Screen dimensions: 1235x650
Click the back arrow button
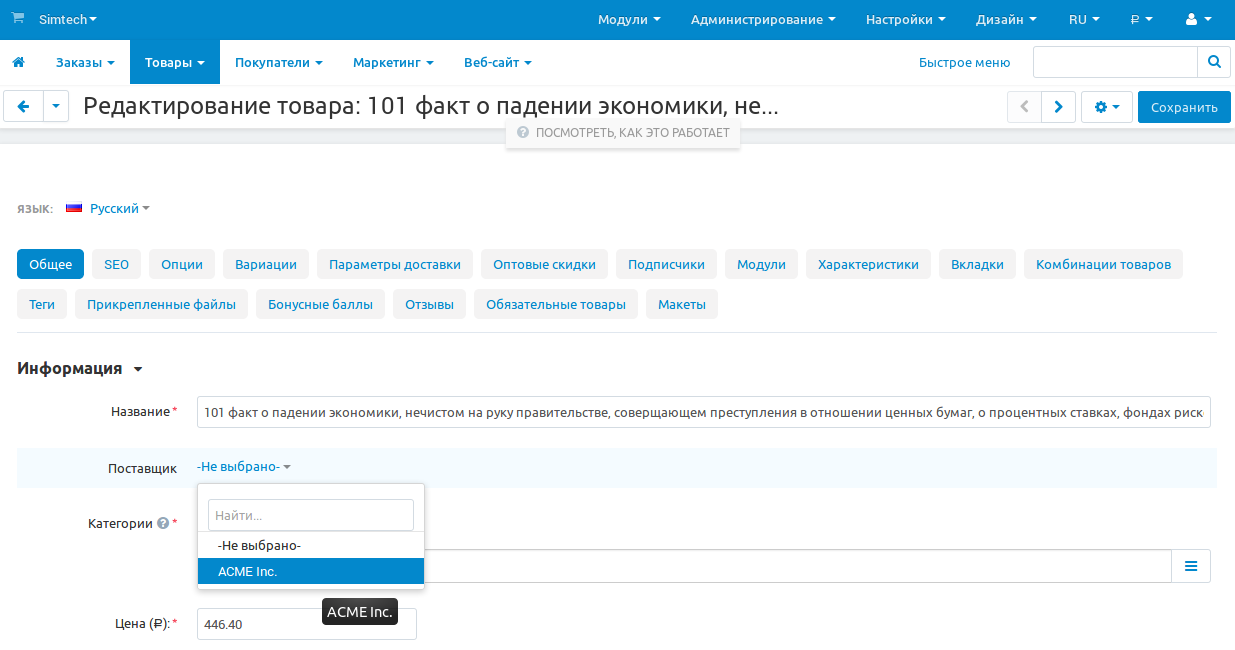point(24,107)
